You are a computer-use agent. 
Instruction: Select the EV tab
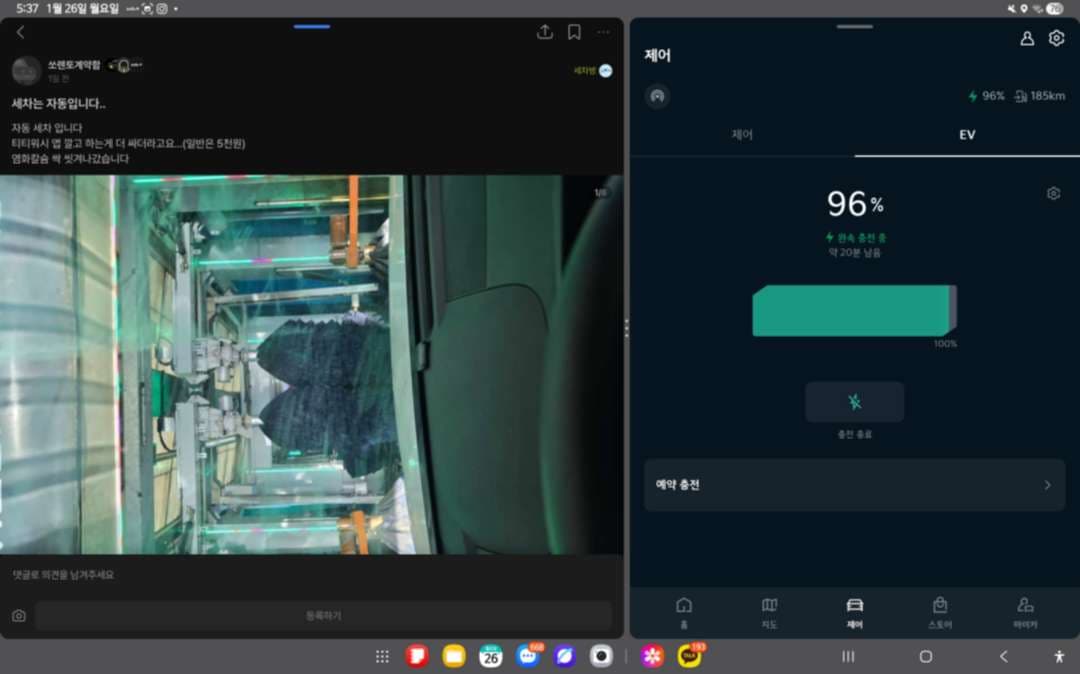tap(967, 134)
